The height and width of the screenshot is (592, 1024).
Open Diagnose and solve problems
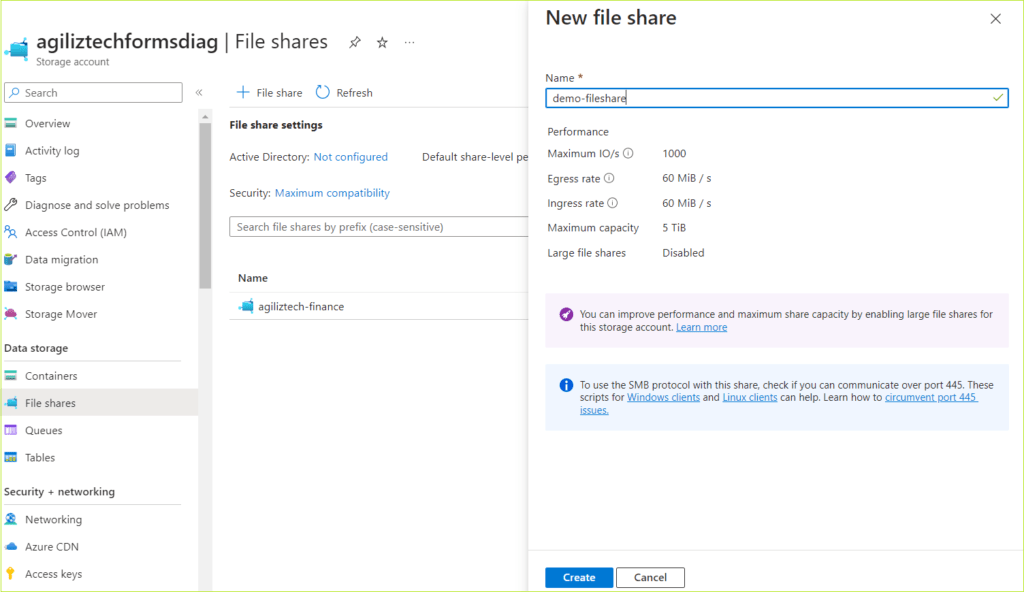[x=96, y=204]
